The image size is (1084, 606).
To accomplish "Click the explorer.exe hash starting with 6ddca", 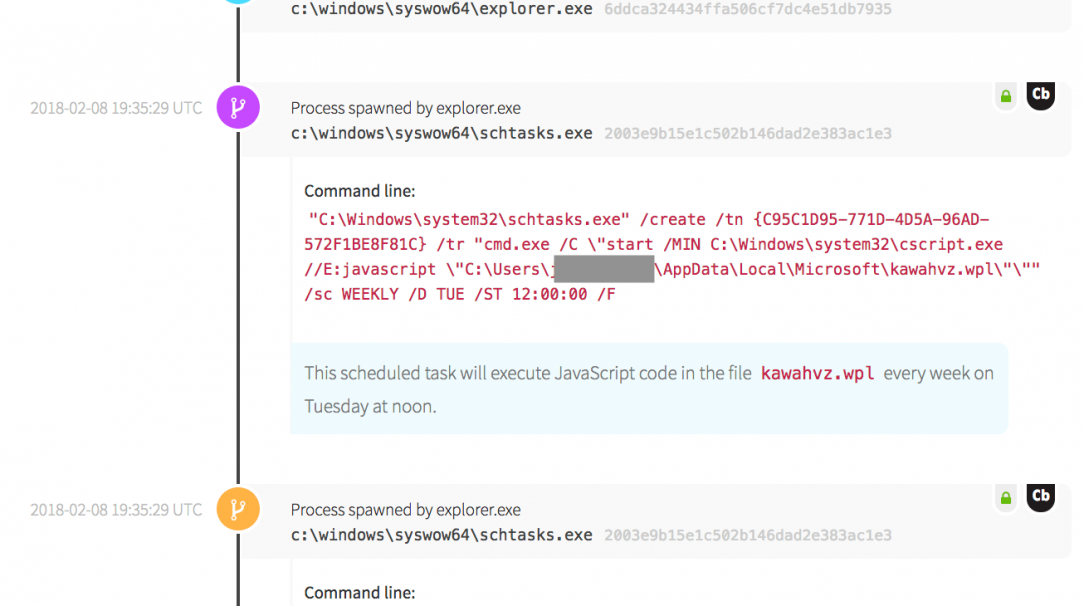I will 747,9.
